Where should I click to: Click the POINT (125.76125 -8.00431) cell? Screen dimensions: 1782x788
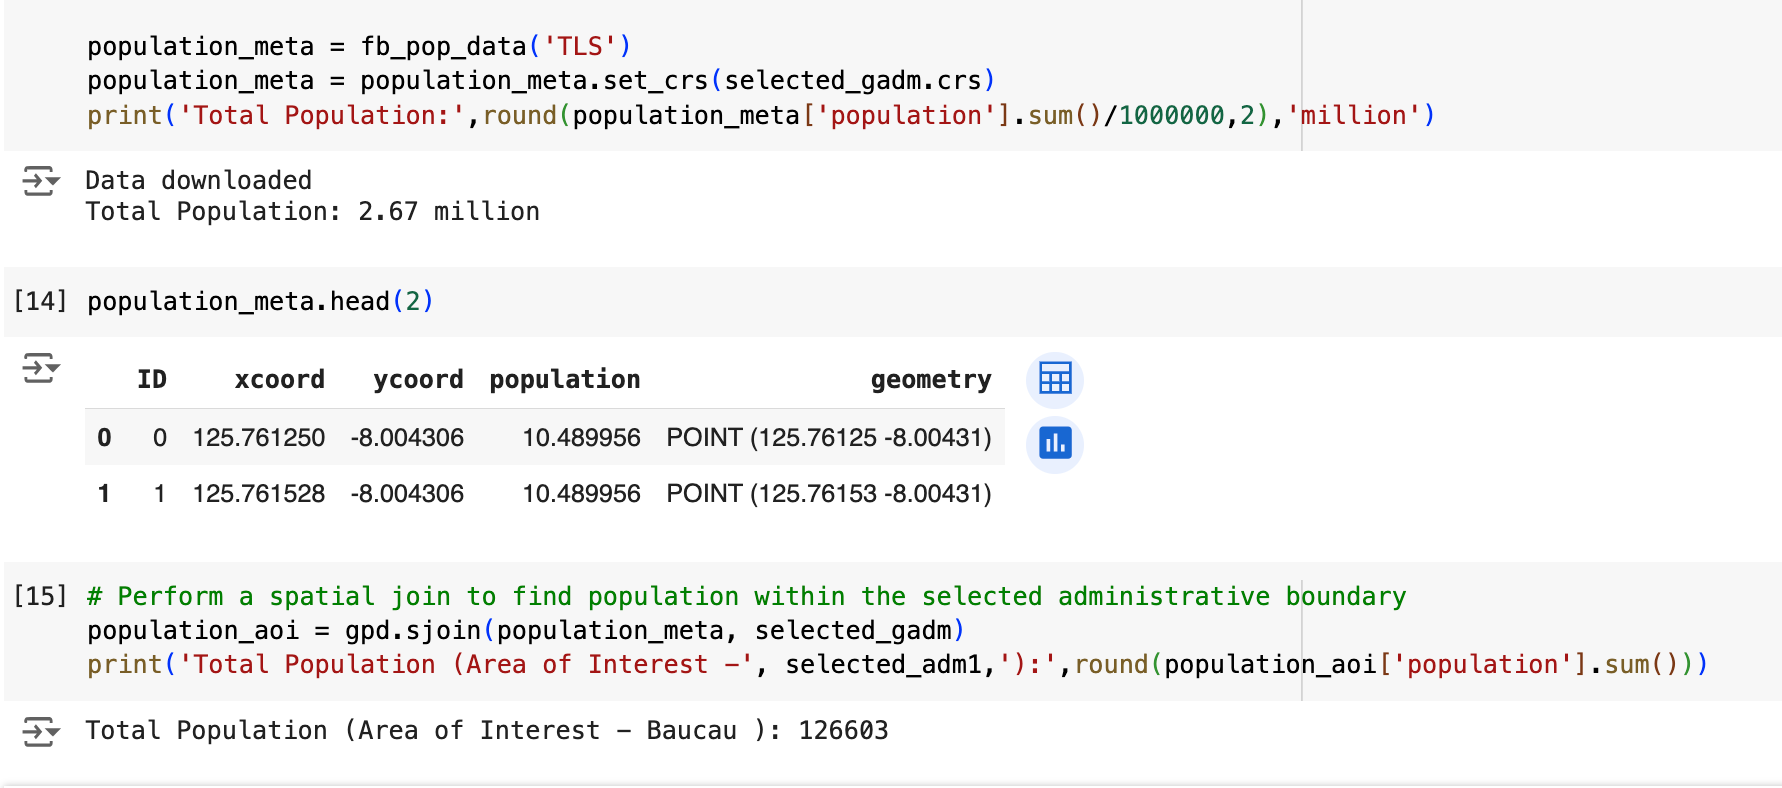(x=828, y=438)
